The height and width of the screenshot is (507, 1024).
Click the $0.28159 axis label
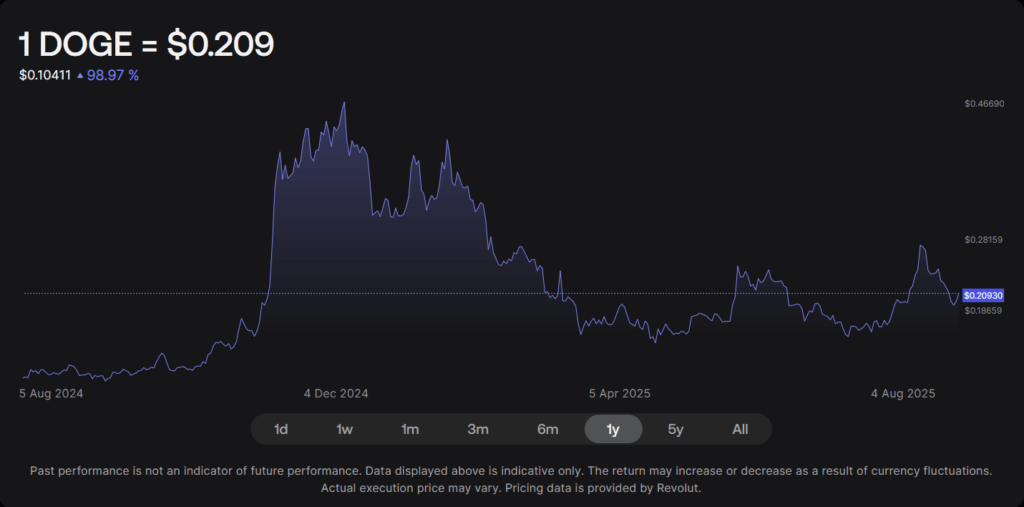point(984,240)
